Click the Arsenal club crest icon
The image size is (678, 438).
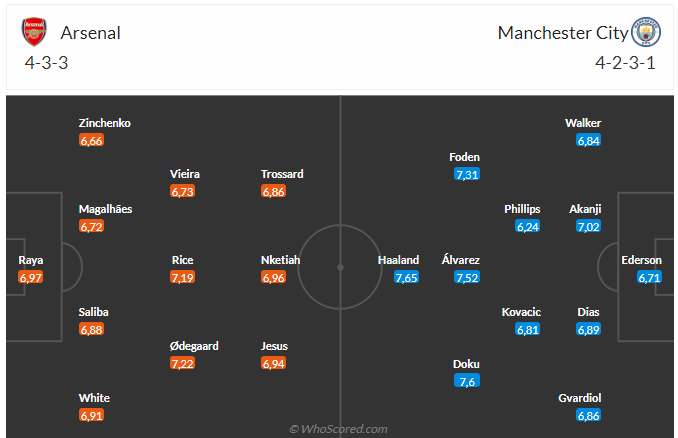pos(34,32)
